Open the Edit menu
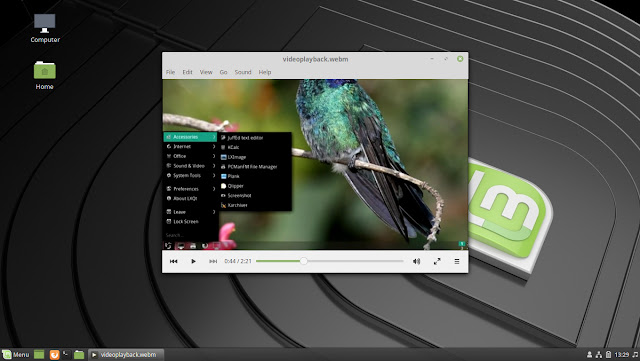The width and height of the screenshot is (640, 361). click(187, 72)
